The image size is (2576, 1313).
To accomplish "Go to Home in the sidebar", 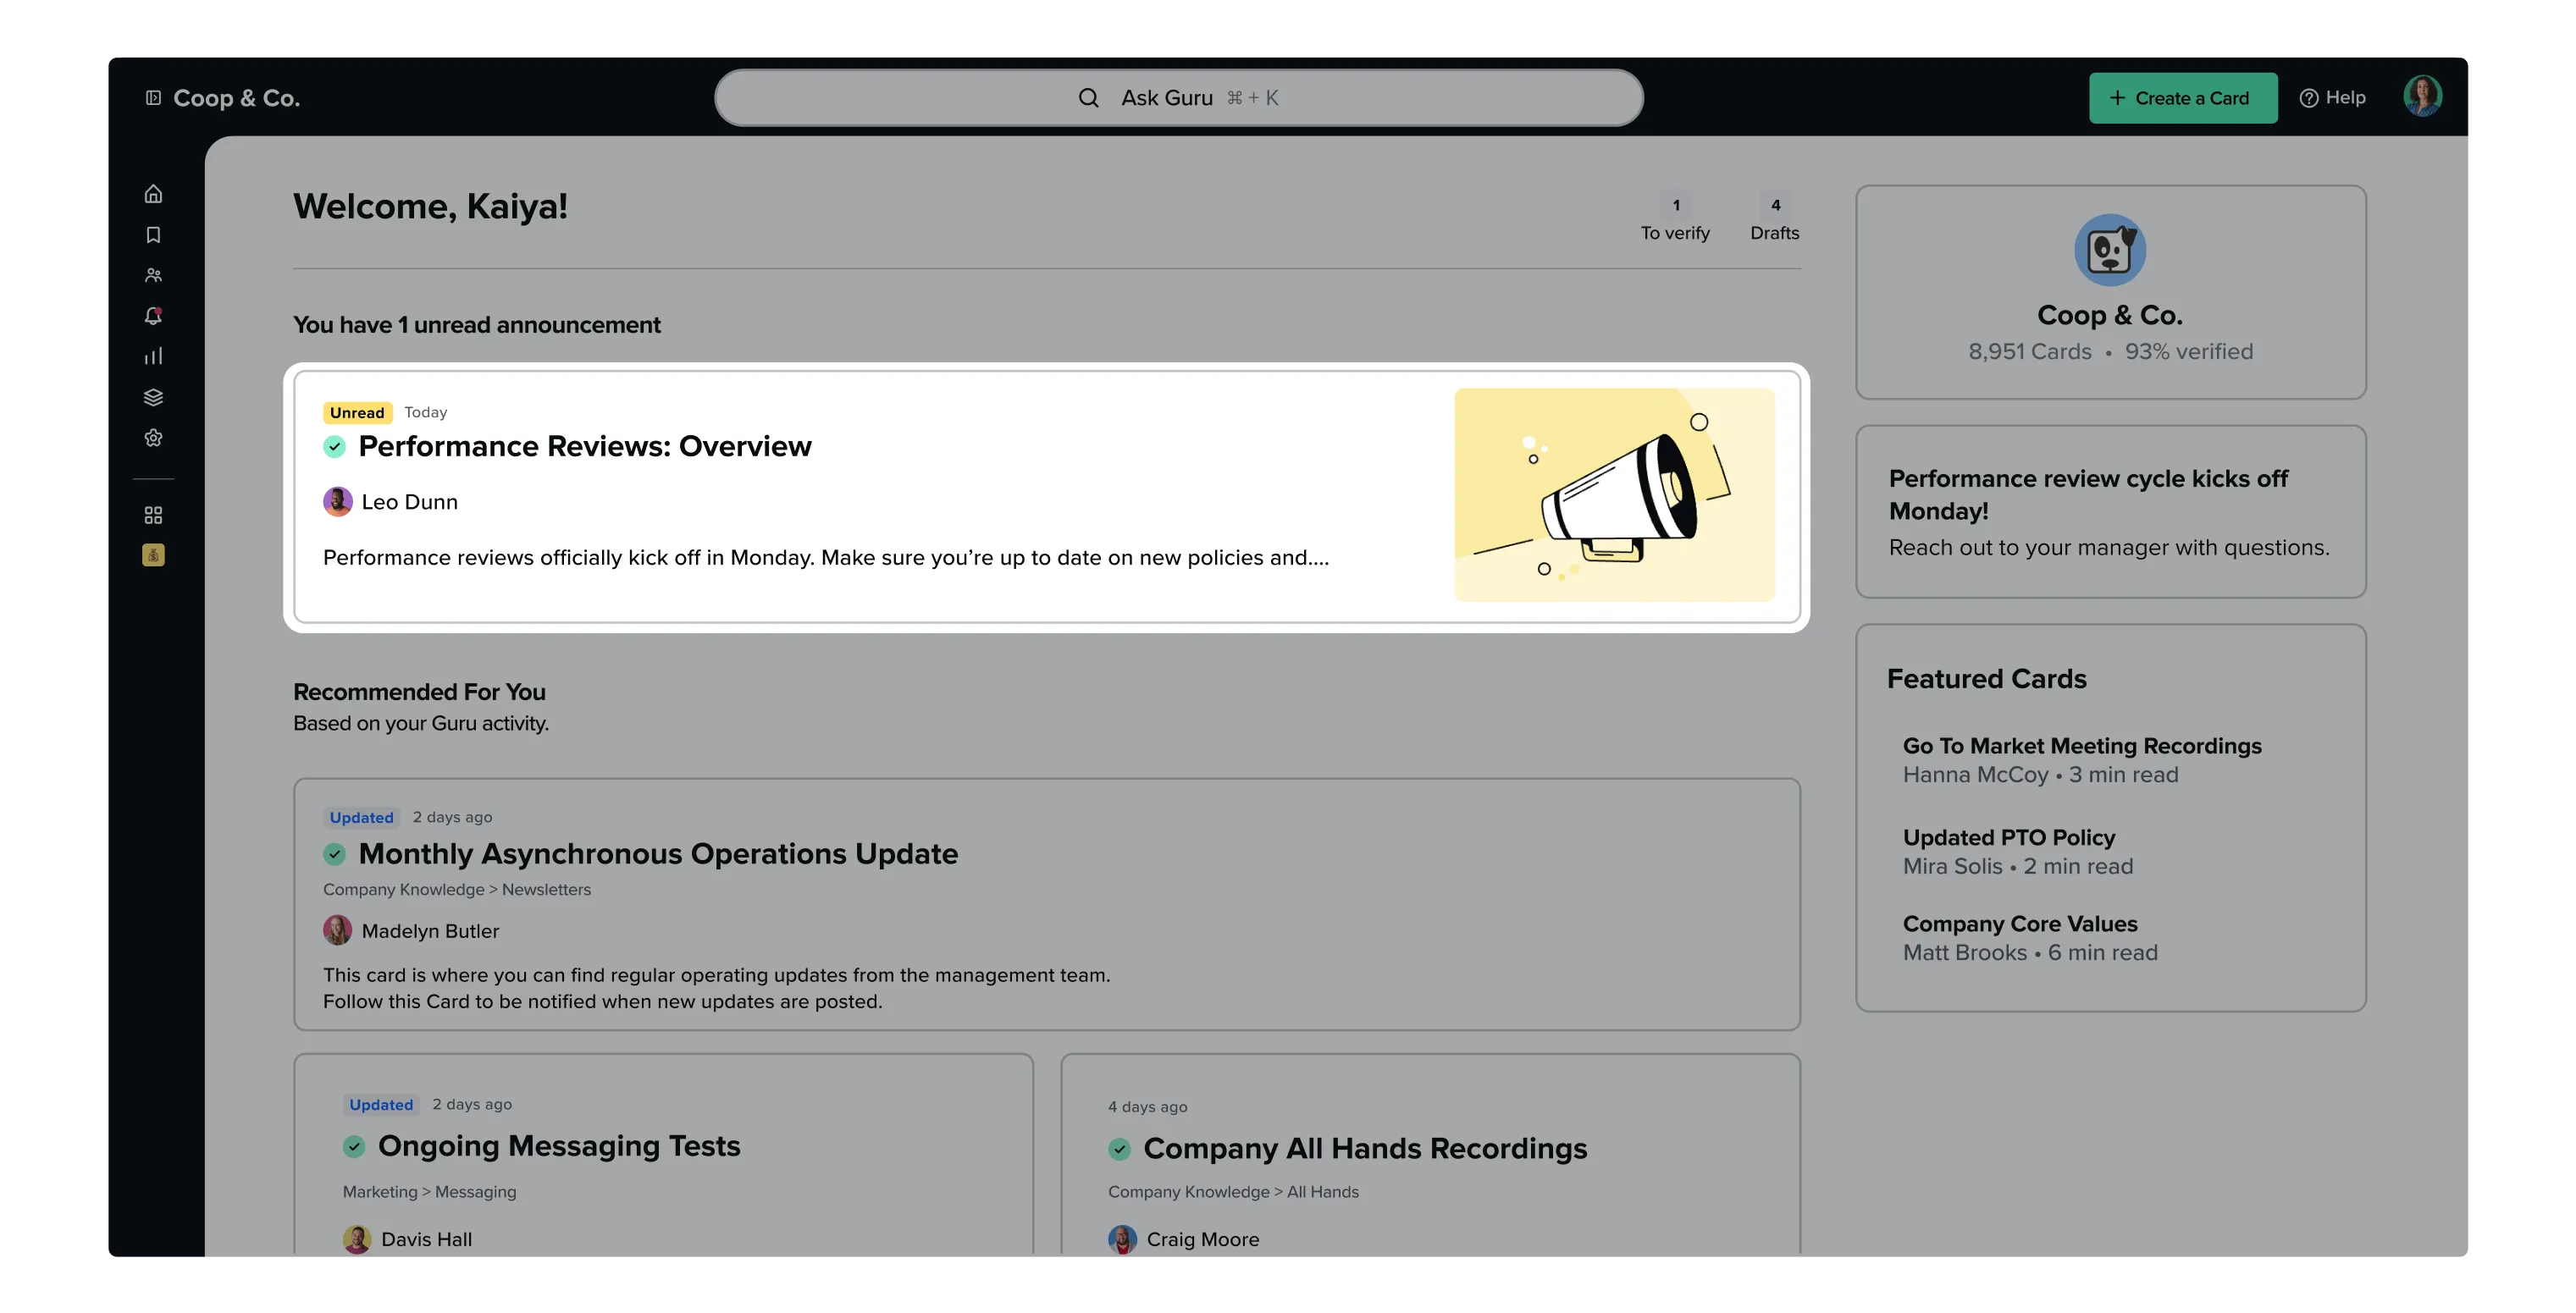I will coord(153,194).
